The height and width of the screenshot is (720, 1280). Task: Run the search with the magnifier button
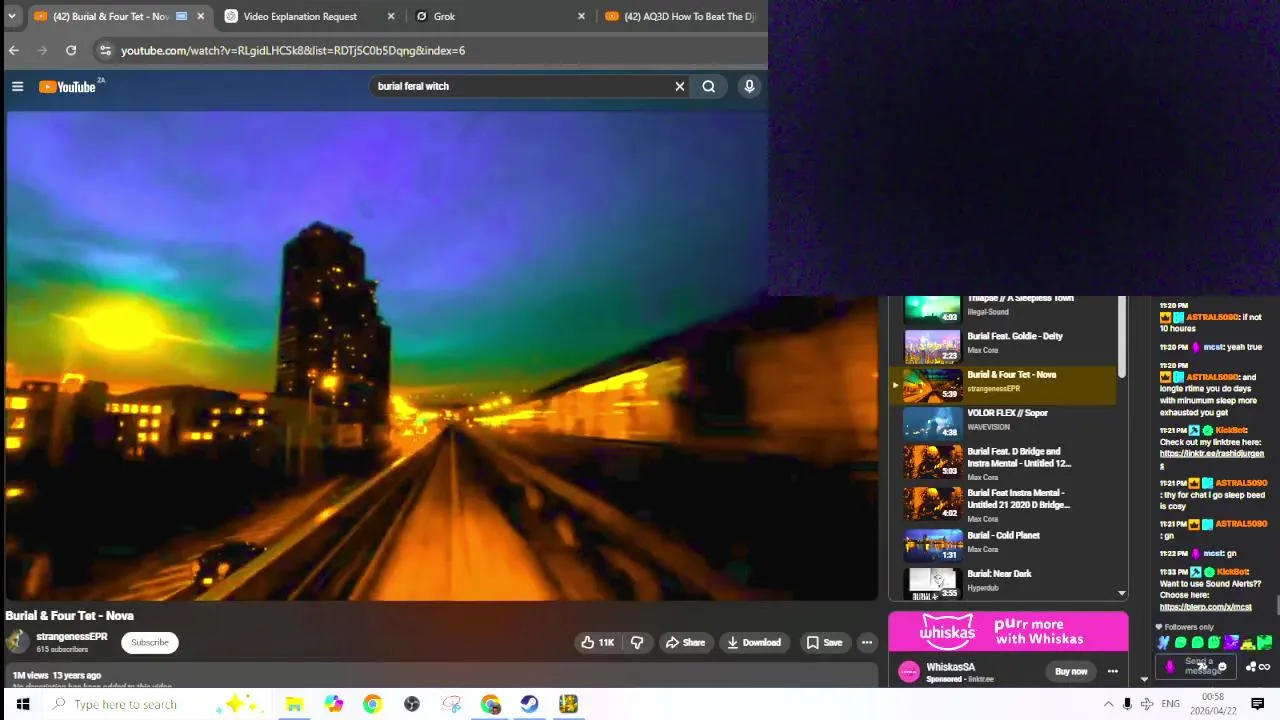coord(709,86)
